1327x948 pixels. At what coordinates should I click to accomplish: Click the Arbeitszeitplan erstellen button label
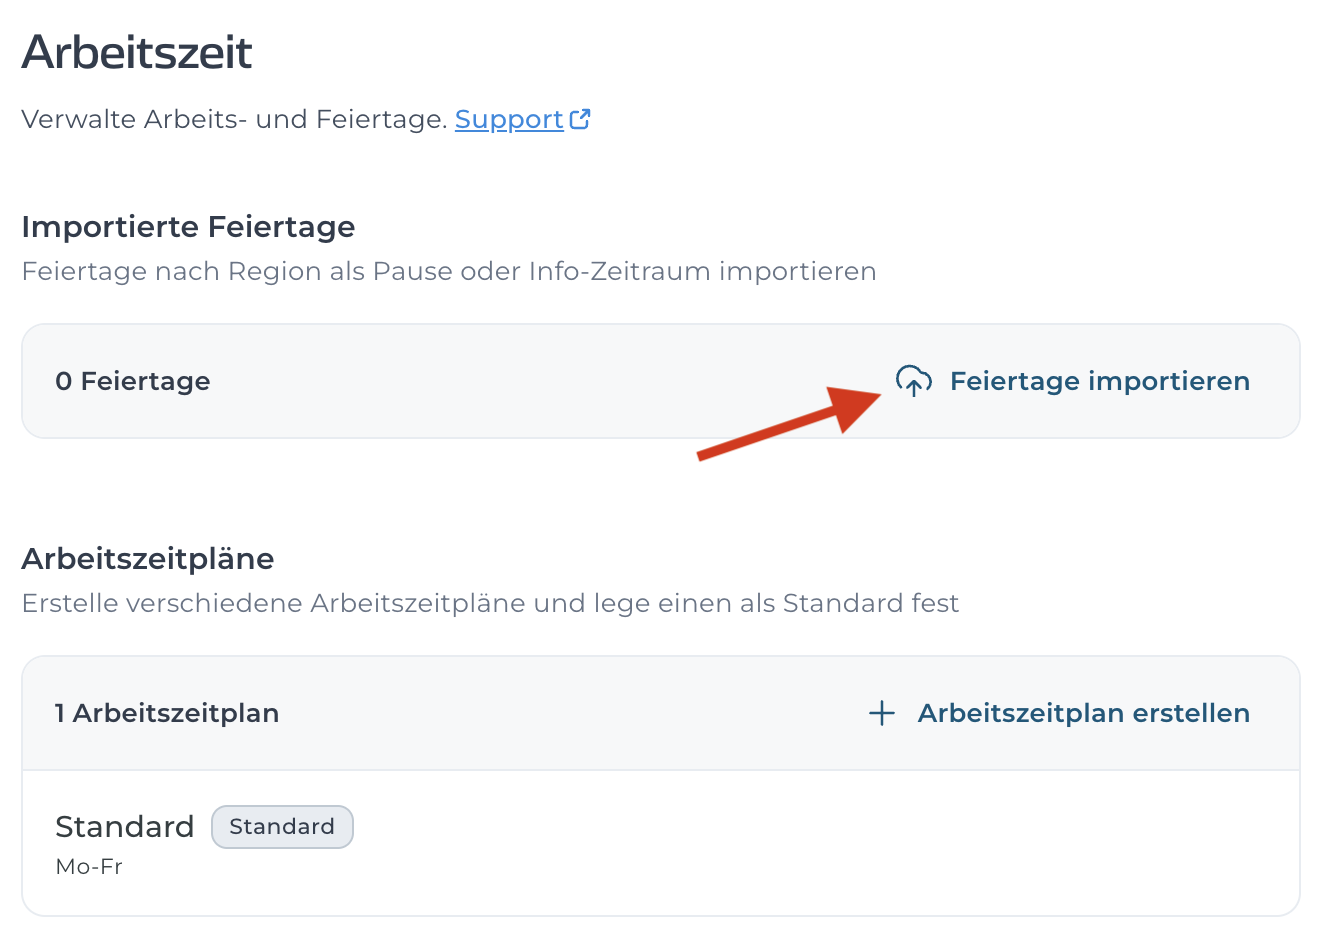point(1084,713)
